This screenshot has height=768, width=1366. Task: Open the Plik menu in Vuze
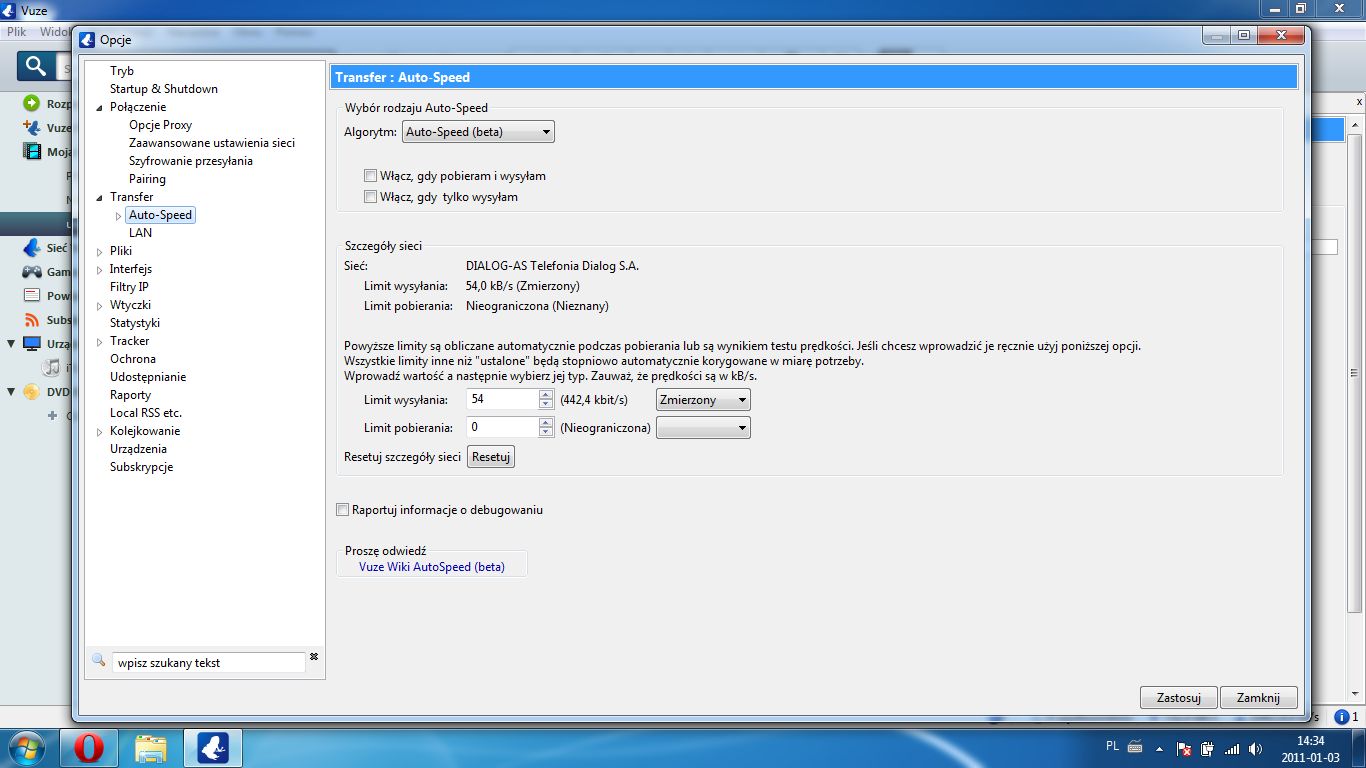(16, 32)
